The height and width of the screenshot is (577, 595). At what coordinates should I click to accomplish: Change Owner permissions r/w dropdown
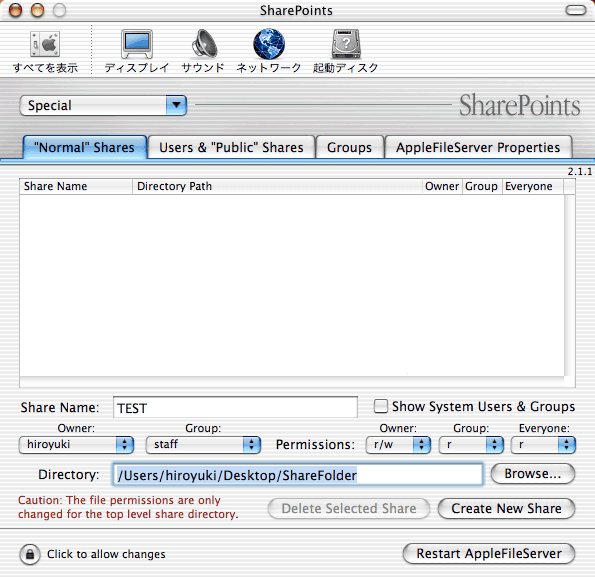(398, 445)
